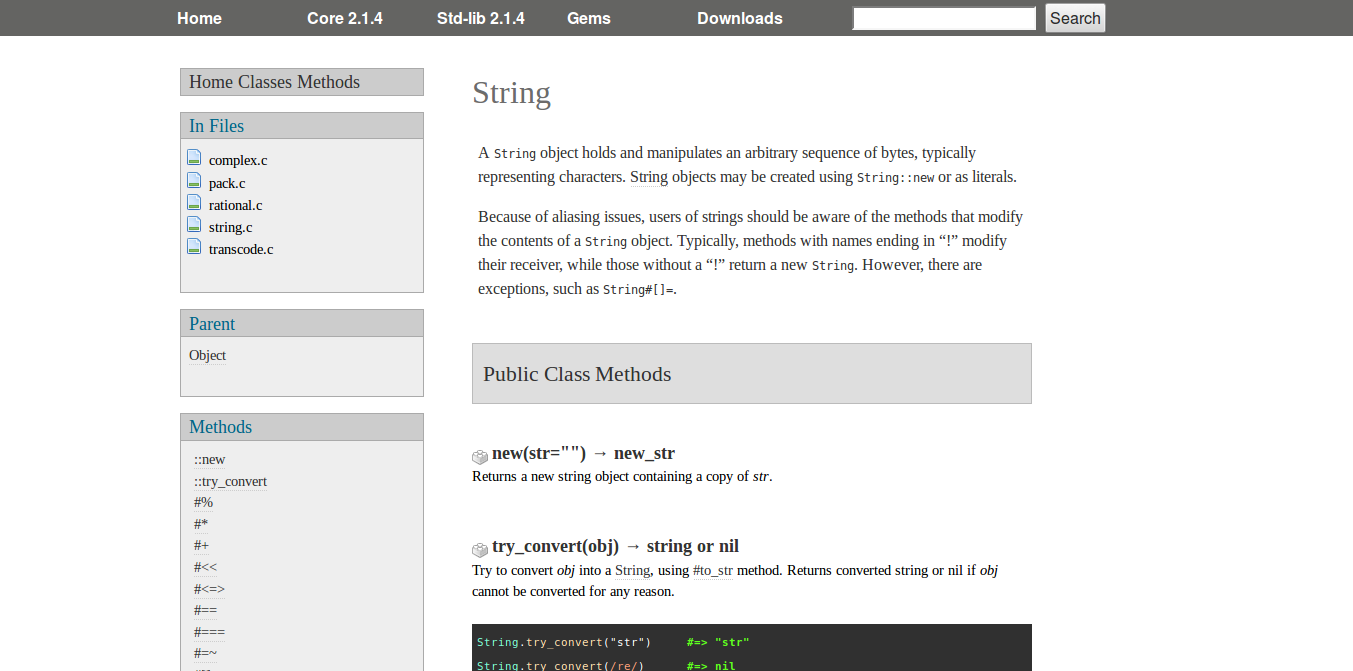This screenshot has width=1353, height=671.
Task: Click the file icon beside string.c
Action: [x=194, y=225]
